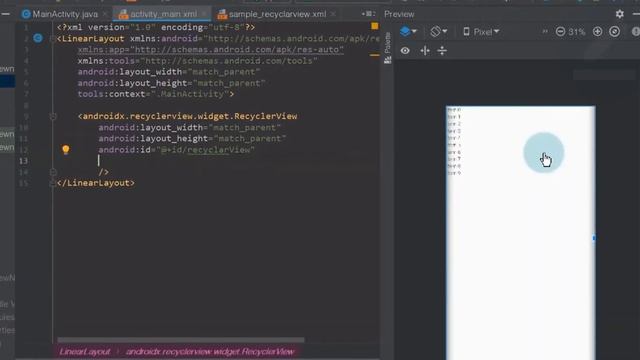The image size is (640, 360).
Task: Click blue resize handle on preview edge
Action: pos(594,238)
